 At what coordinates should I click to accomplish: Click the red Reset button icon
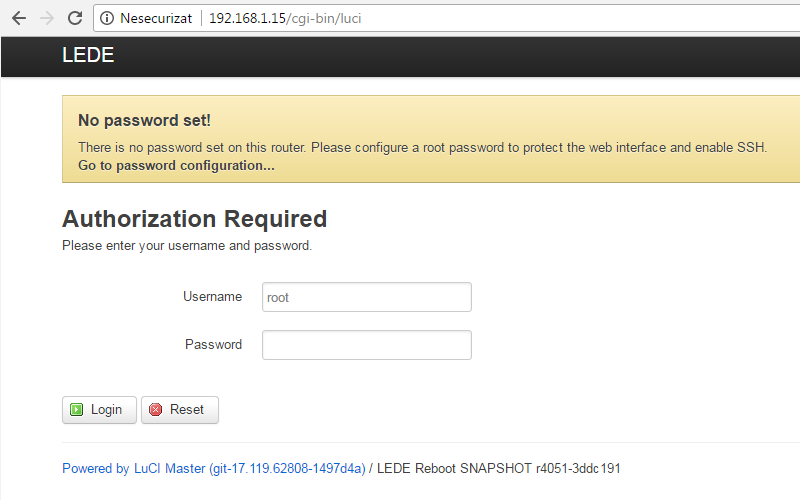(x=156, y=409)
